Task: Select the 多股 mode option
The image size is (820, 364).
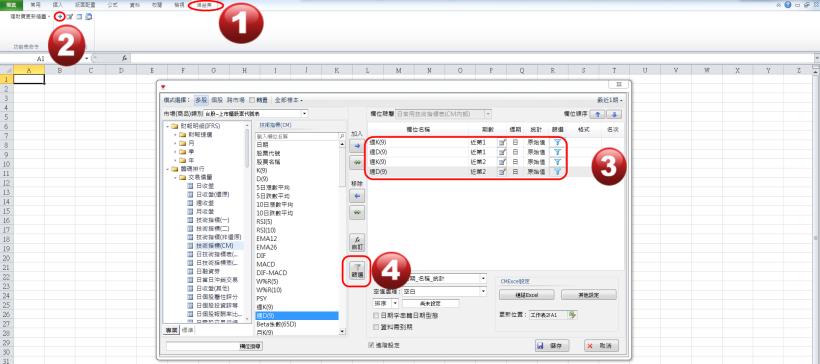Action: coord(201,99)
